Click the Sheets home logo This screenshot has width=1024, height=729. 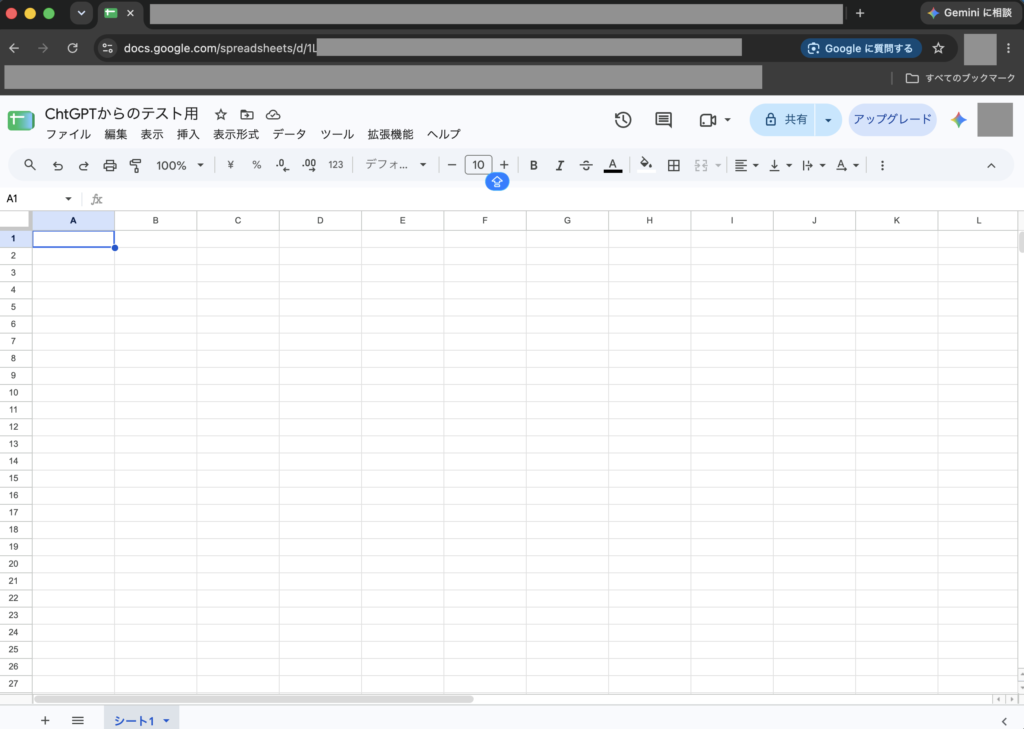21,121
